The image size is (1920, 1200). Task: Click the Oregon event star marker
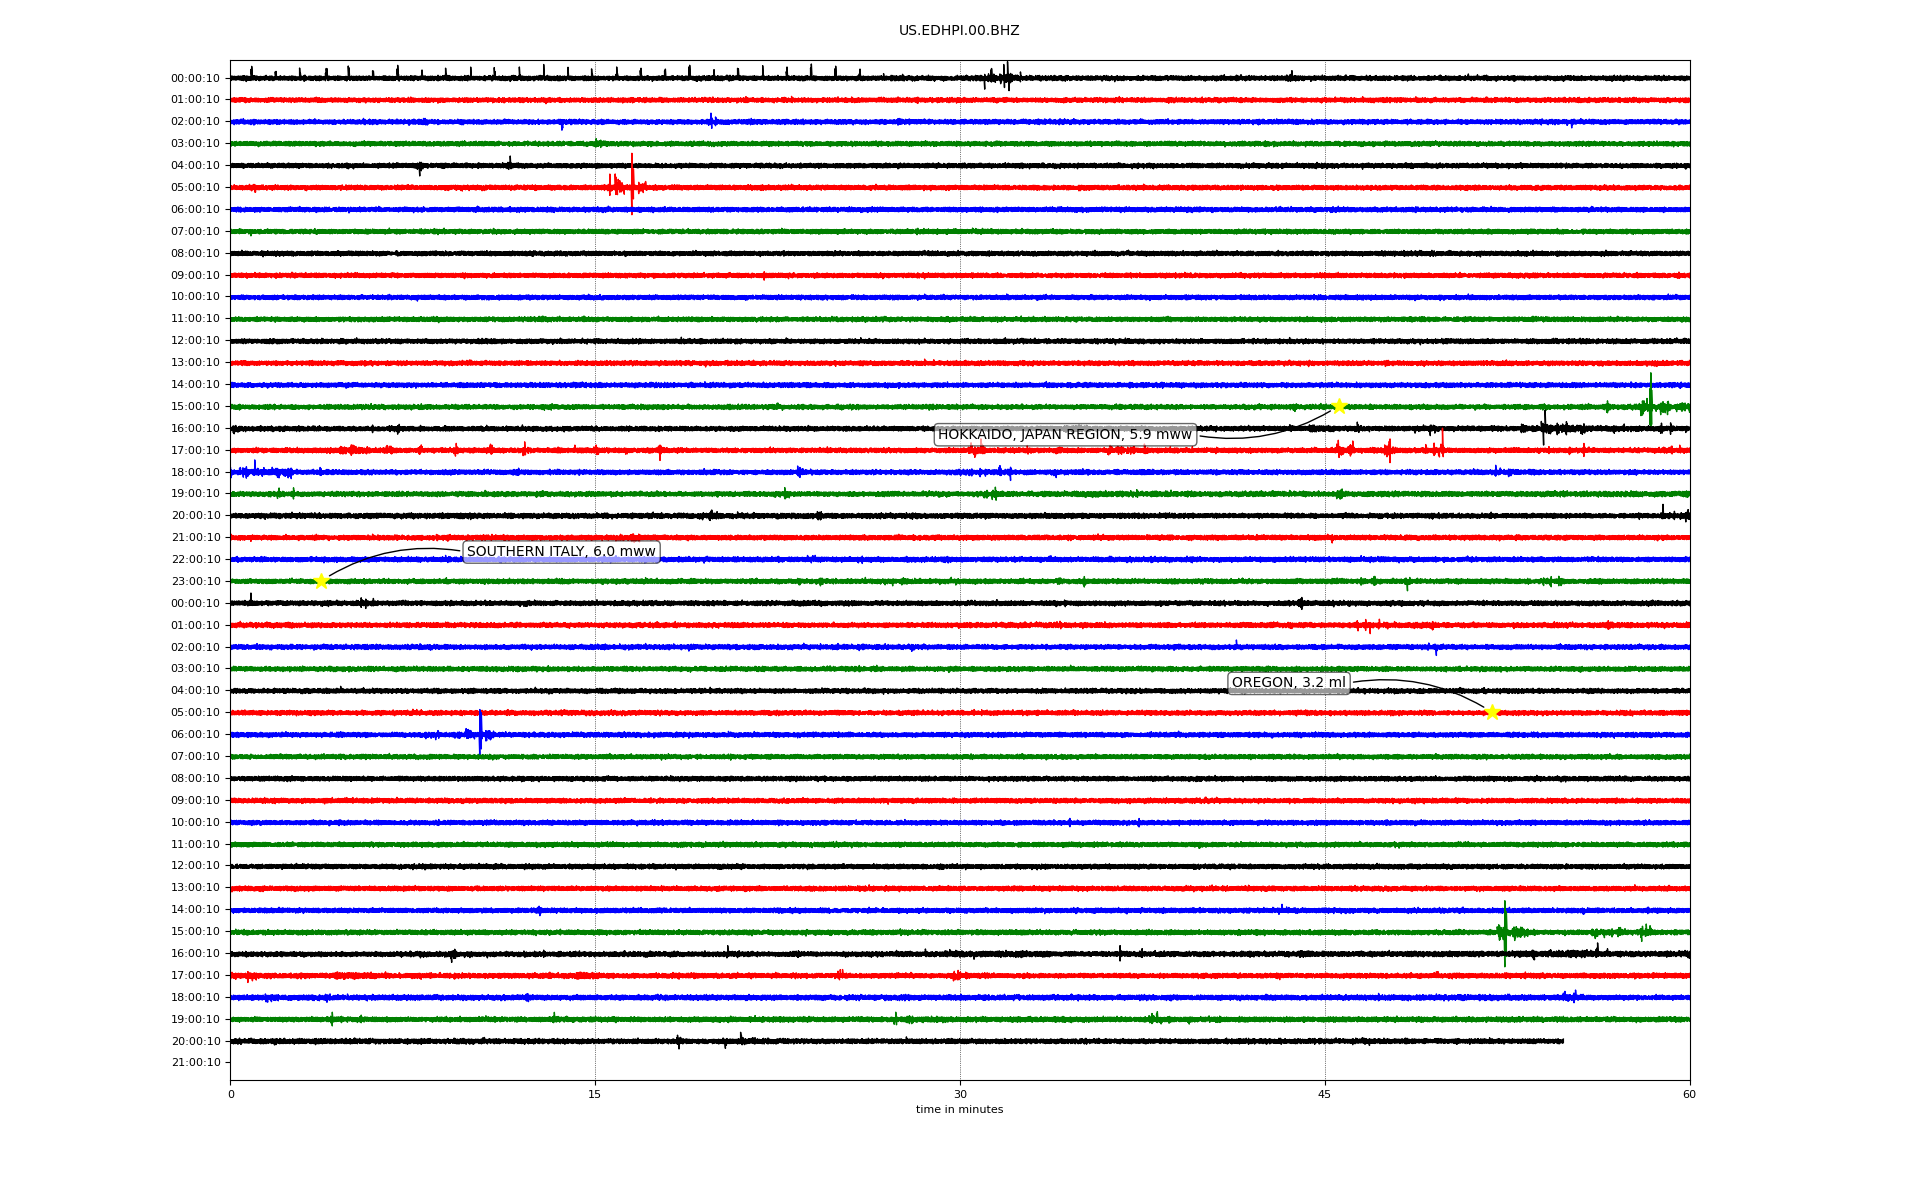pyautogui.click(x=1492, y=712)
